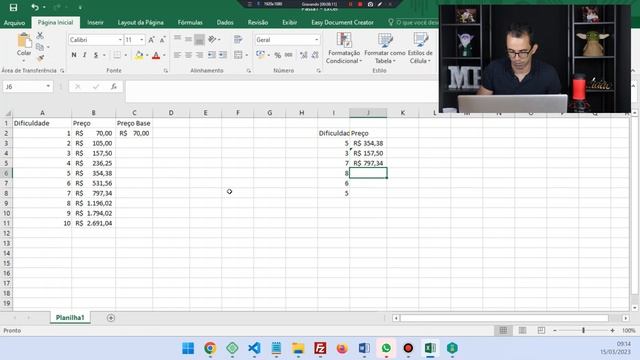Open the Geral number format dropdown

coord(317,40)
